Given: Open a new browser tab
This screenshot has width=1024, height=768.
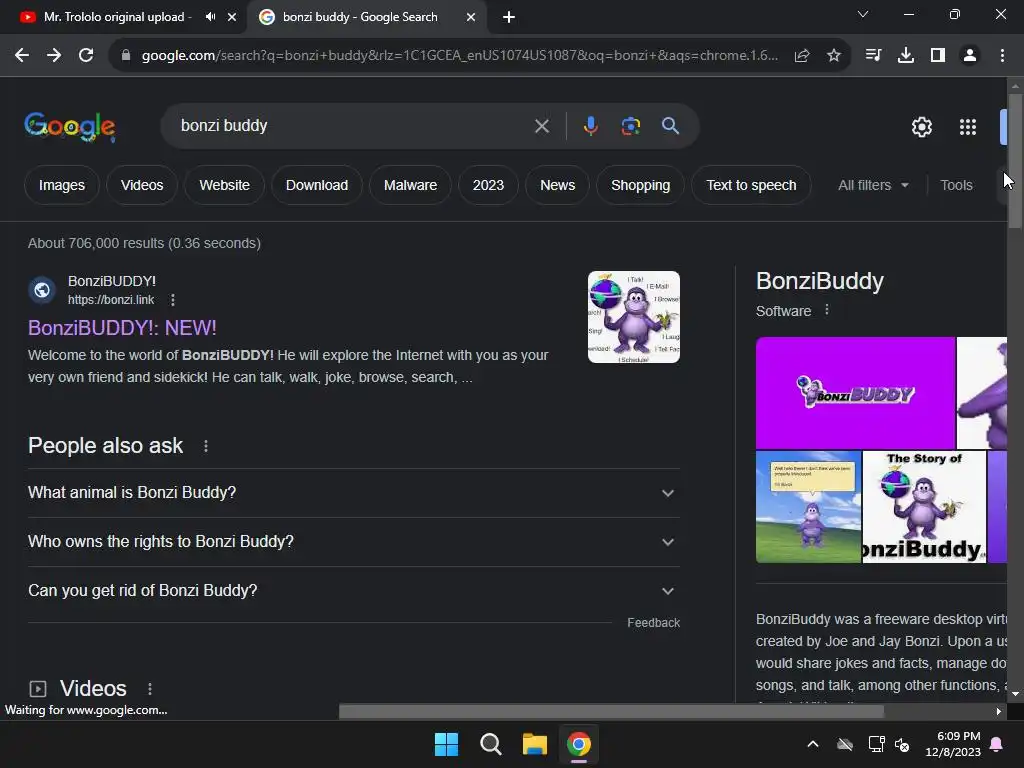Looking at the screenshot, I should tap(509, 17).
